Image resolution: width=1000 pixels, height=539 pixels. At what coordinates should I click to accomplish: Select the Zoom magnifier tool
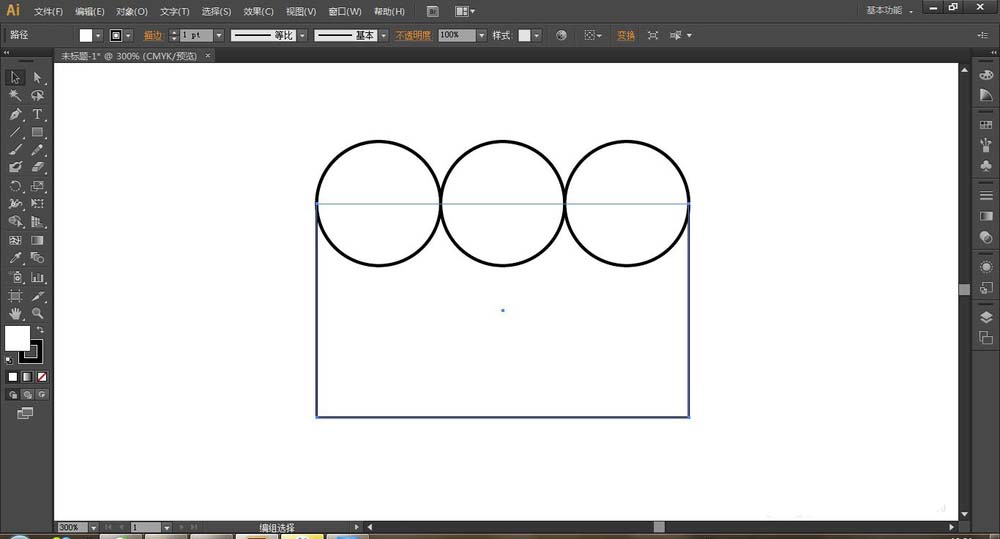coord(38,313)
